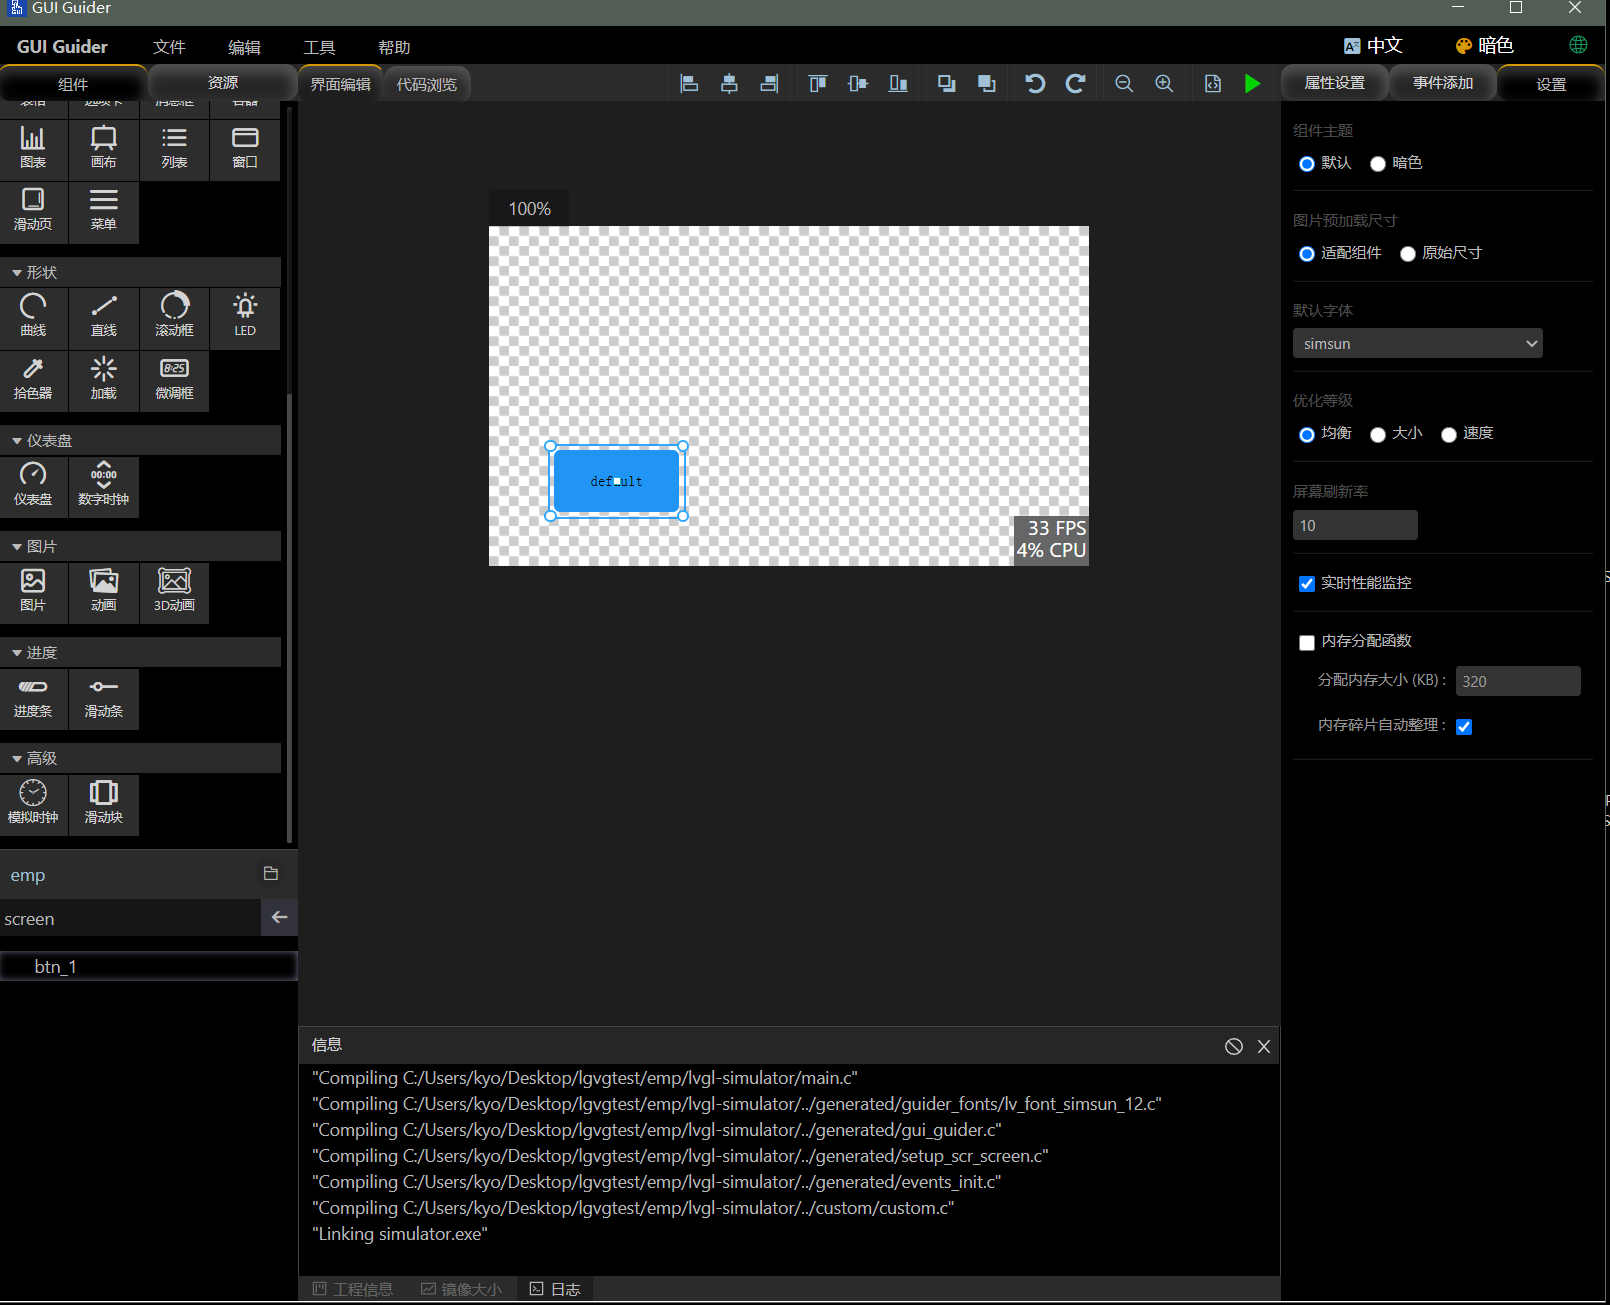Select the 拾色器 color picker widget

tap(33, 381)
